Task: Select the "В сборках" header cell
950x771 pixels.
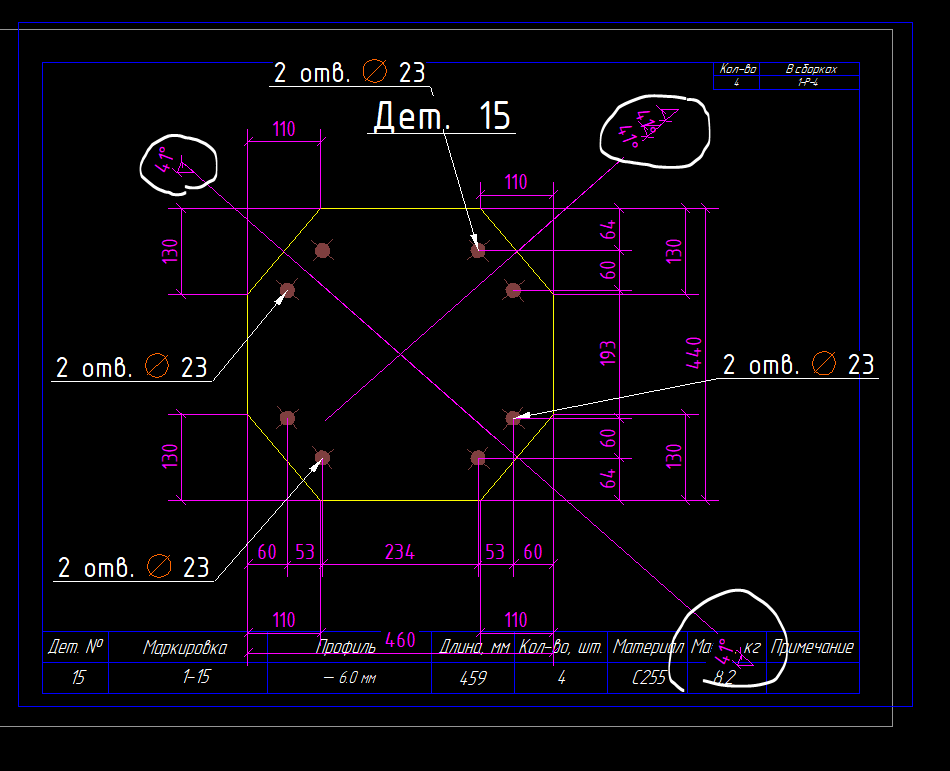Action: tap(809, 69)
